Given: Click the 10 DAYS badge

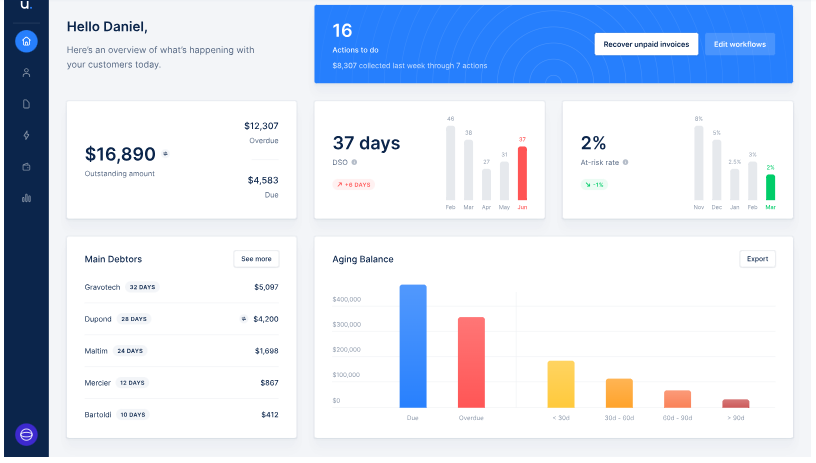Looking at the screenshot, I should pyautogui.click(x=133, y=415).
